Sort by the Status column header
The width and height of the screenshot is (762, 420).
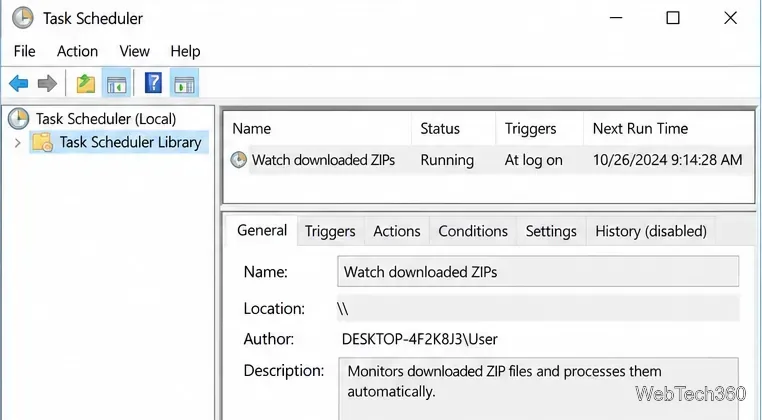[453, 128]
